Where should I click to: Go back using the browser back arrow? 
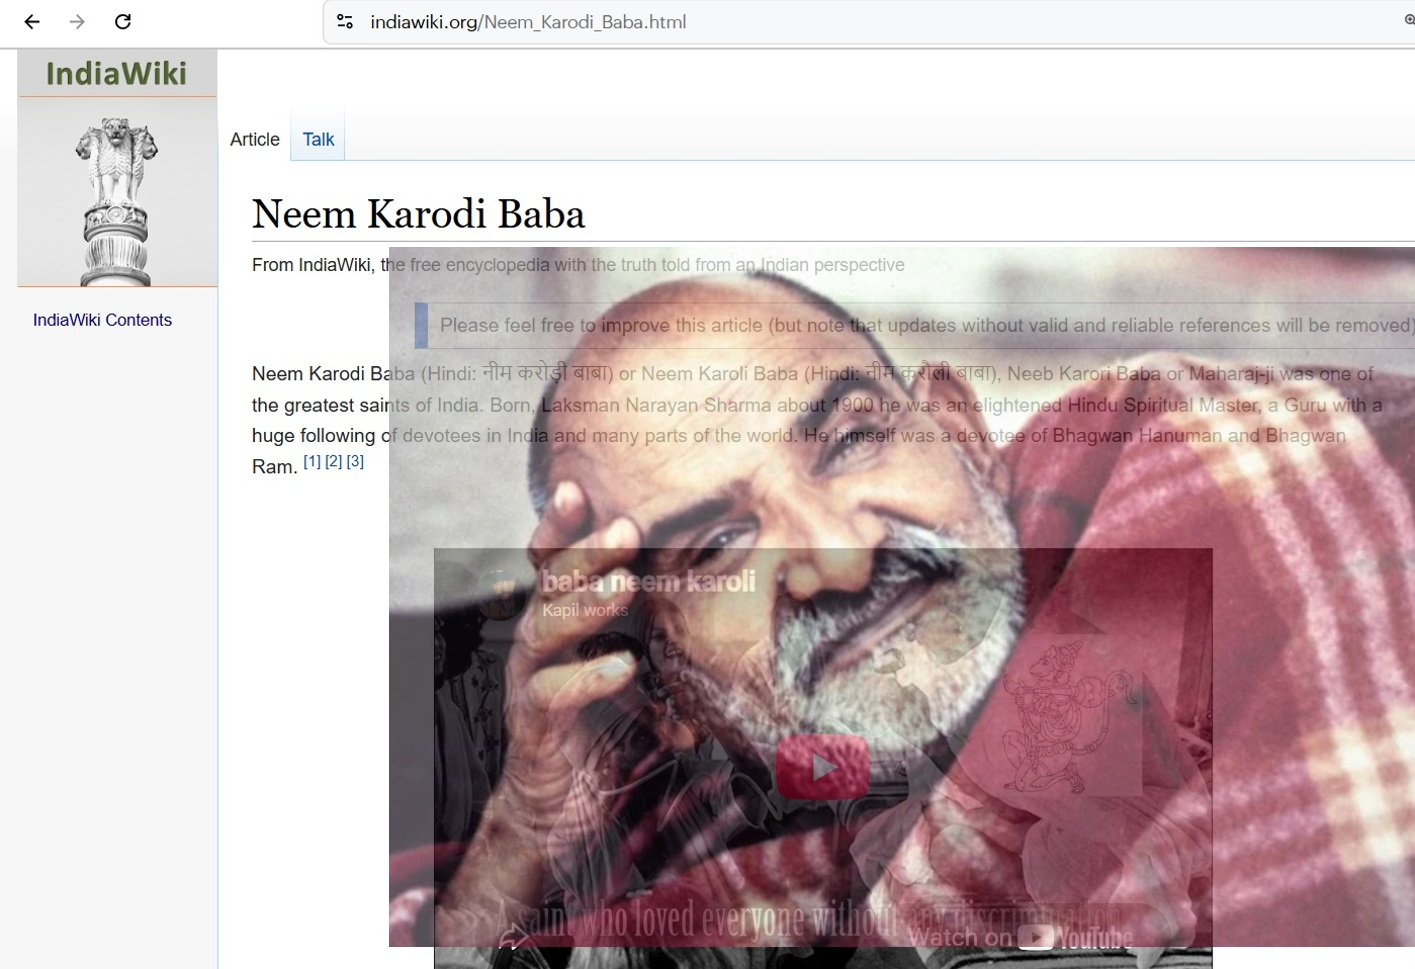pos(32,22)
